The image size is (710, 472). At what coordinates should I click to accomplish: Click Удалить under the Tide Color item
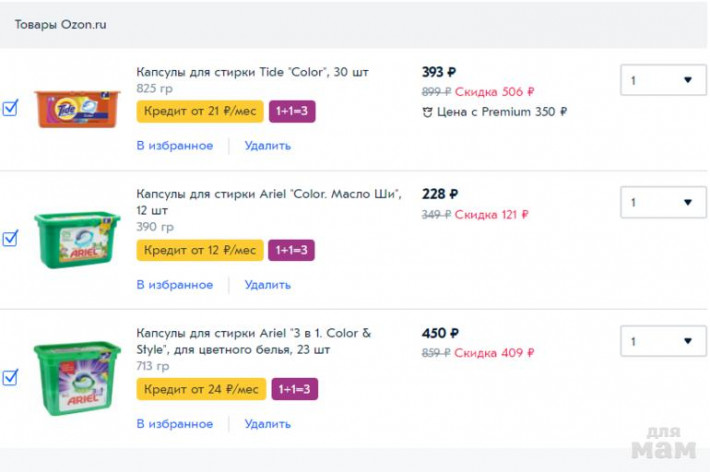click(x=268, y=145)
